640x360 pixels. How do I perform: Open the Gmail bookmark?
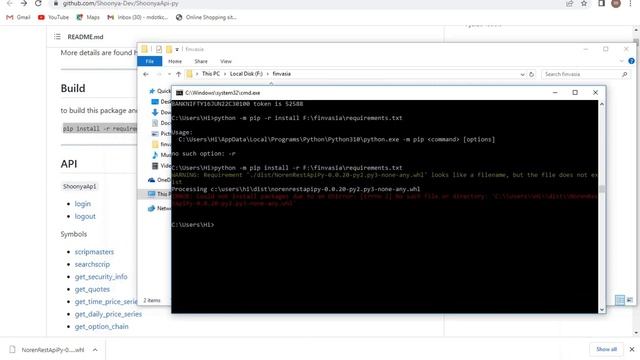[18, 17]
